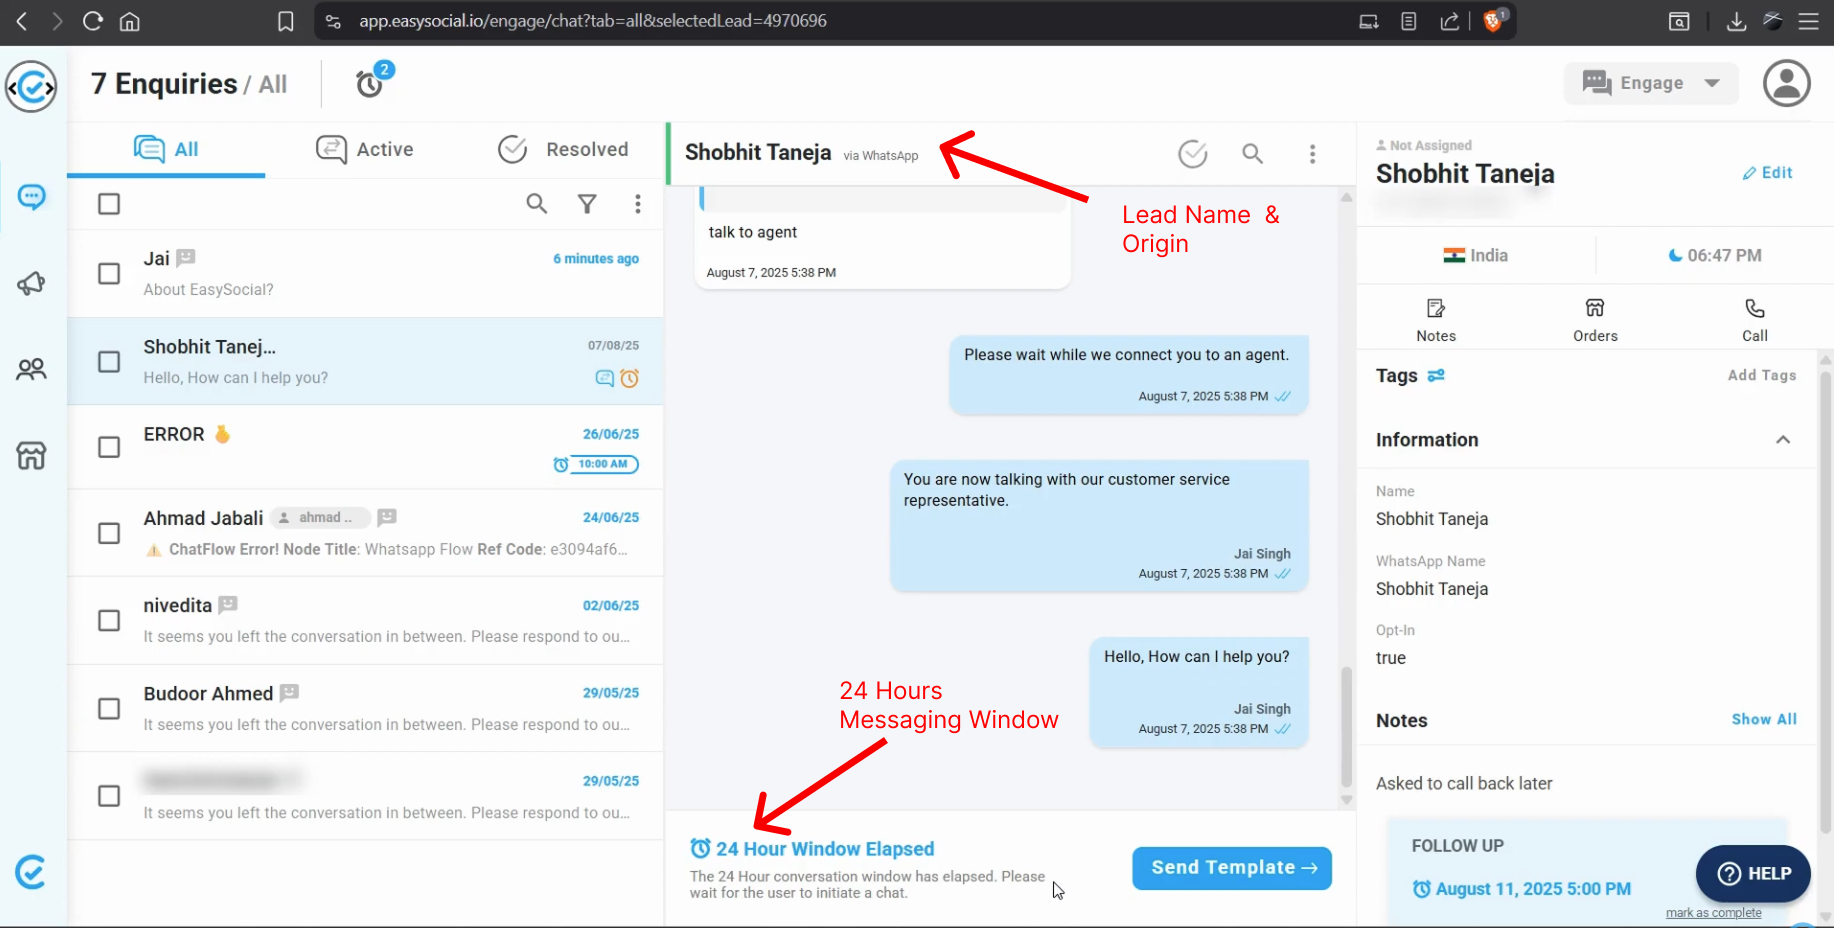The image size is (1834, 928).
Task: Select the checkbox for Ahmad Jabali
Action: pyautogui.click(x=109, y=533)
